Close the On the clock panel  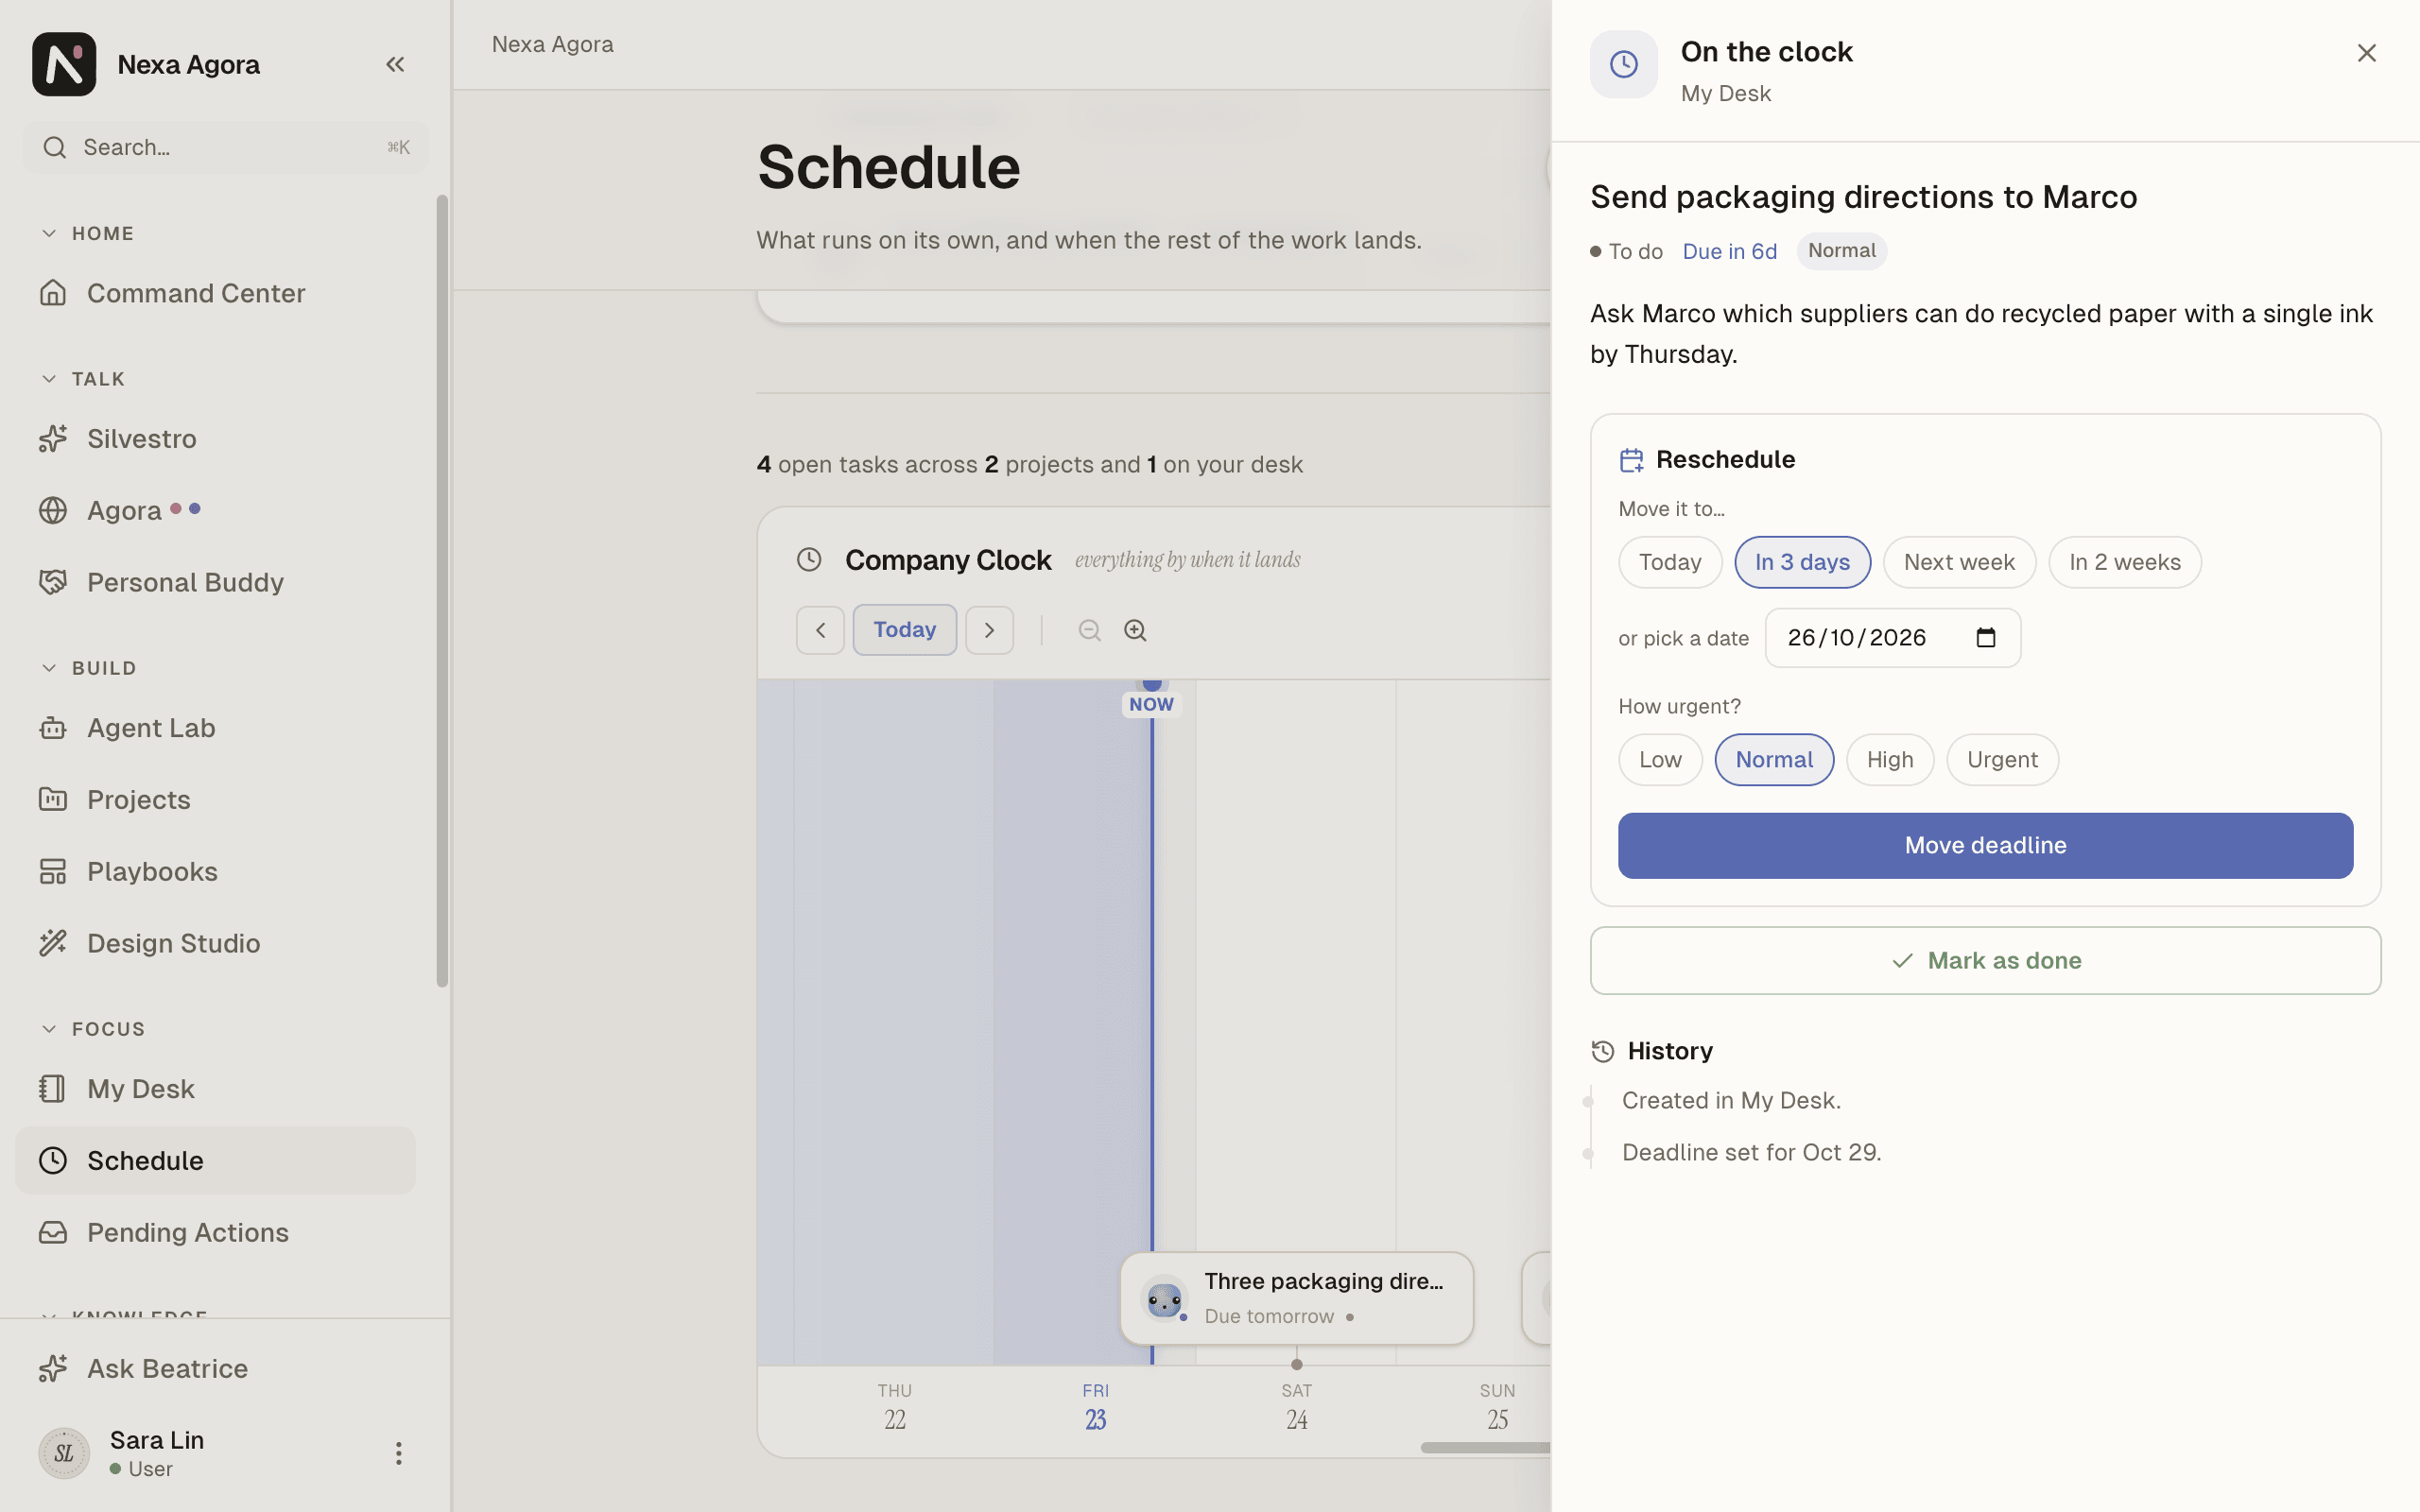click(2366, 53)
